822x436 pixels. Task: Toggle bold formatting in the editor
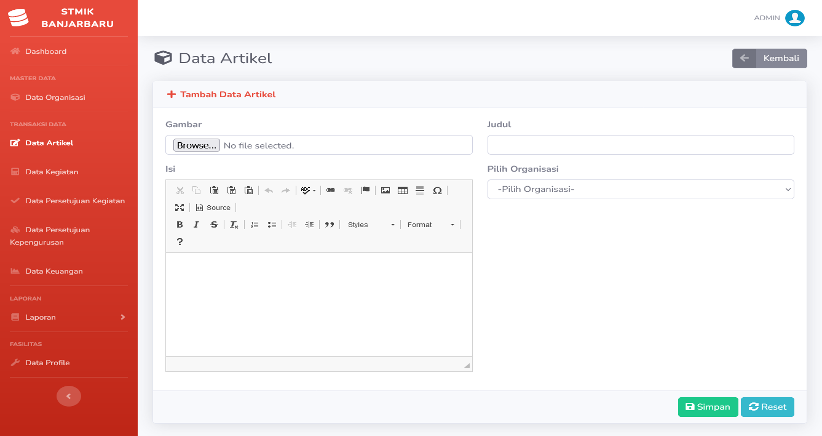tap(180, 224)
